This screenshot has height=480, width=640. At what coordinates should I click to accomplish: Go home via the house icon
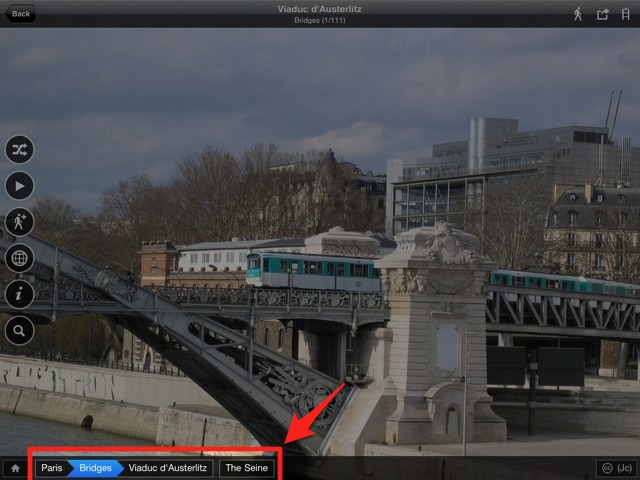[16, 468]
